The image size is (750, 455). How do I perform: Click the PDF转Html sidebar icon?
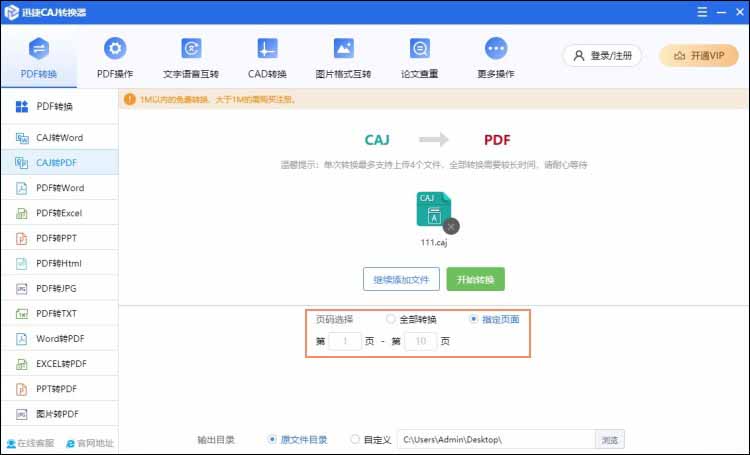pos(22,263)
